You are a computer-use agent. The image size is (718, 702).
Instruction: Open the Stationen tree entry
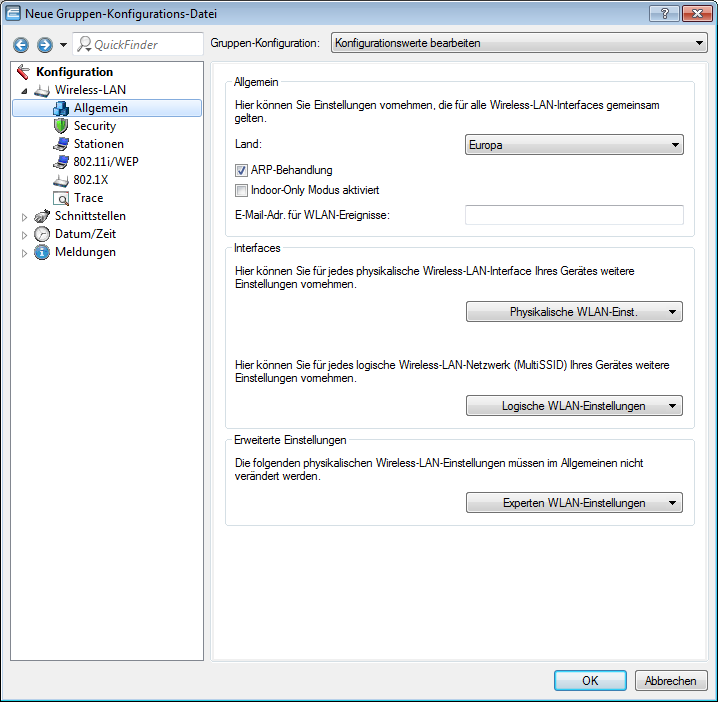coord(97,144)
